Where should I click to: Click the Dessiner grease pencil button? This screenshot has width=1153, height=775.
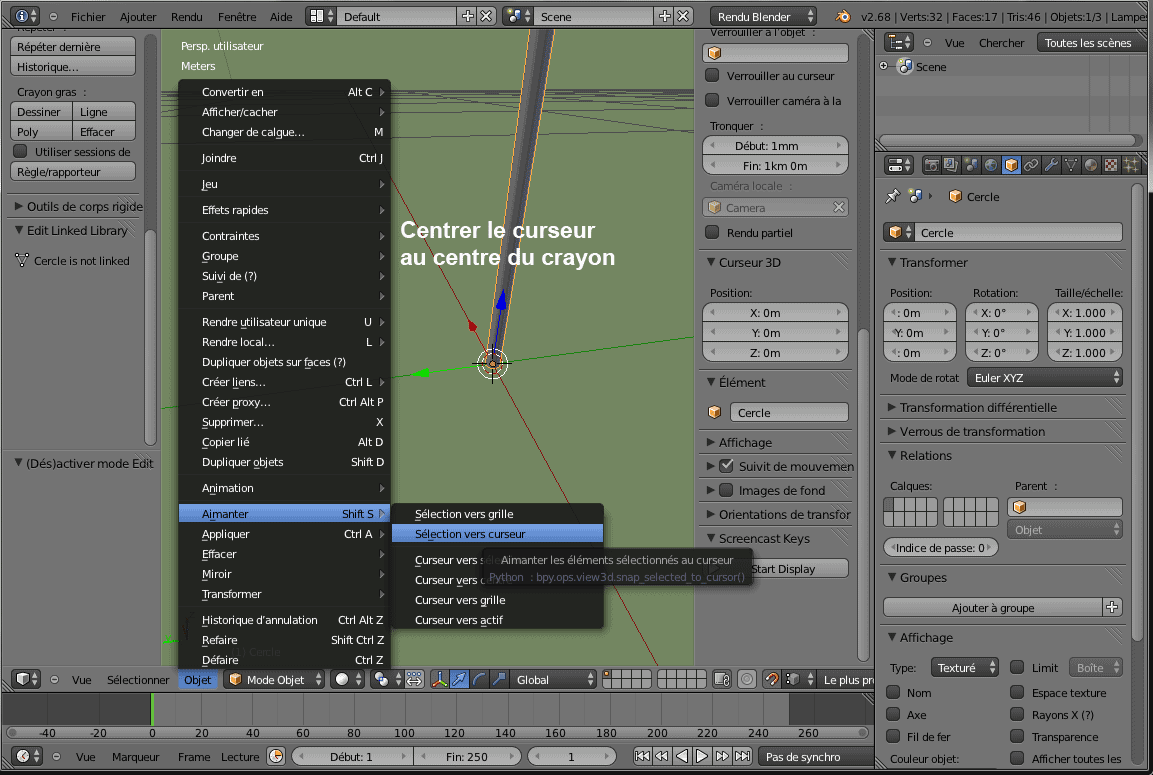[x=41, y=112]
